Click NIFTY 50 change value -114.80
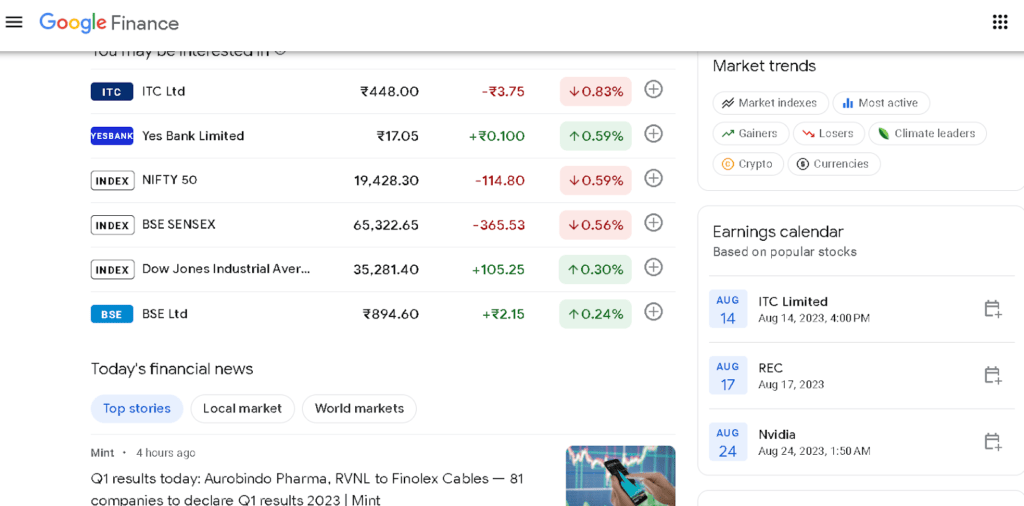The image size is (1024, 506). (x=500, y=181)
